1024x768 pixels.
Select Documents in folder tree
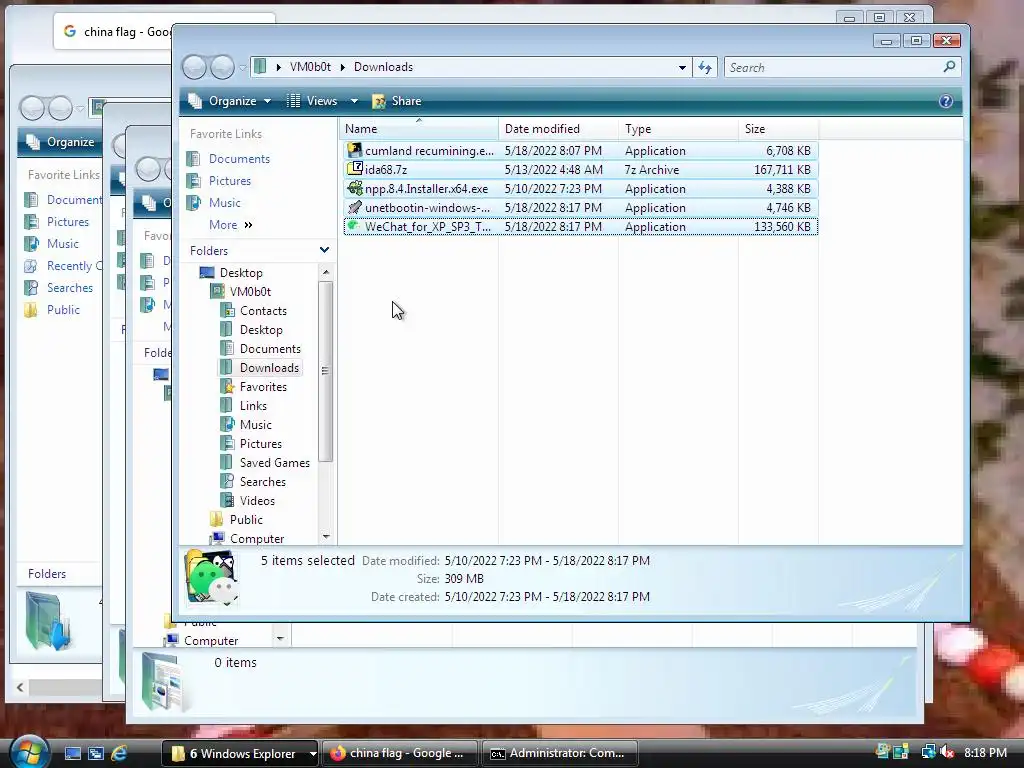270,348
